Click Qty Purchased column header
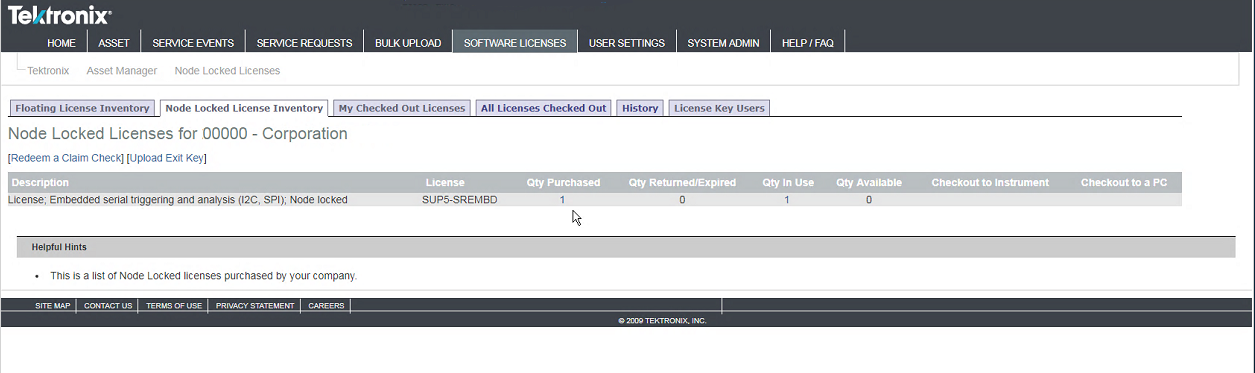 click(563, 183)
